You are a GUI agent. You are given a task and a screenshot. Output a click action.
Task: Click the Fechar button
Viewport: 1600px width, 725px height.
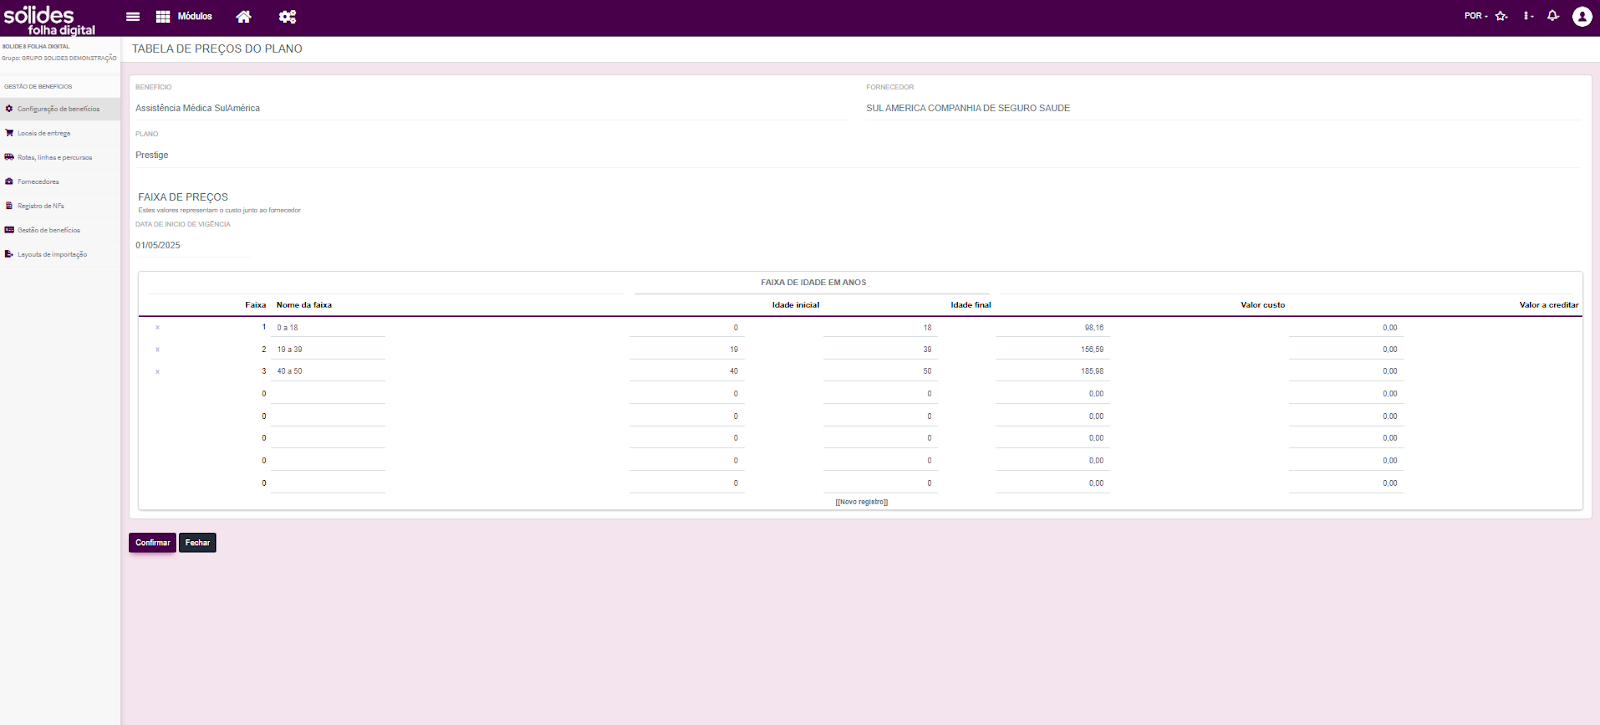click(x=198, y=543)
